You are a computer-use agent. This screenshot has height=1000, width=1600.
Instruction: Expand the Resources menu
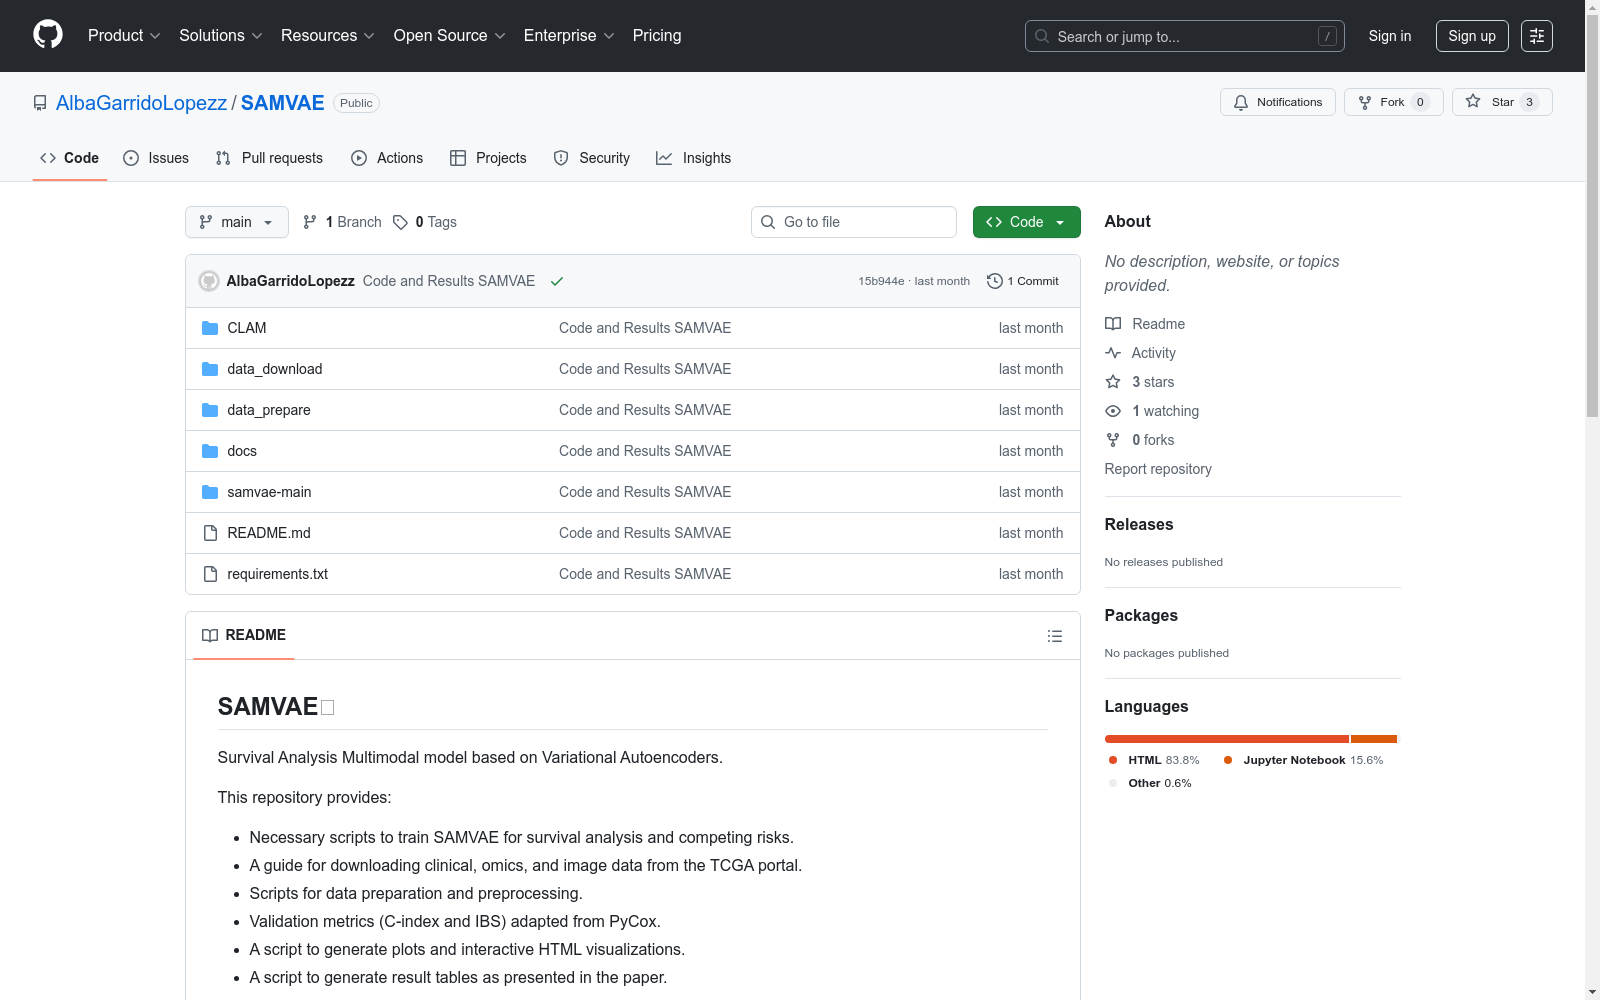click(328, 36)
